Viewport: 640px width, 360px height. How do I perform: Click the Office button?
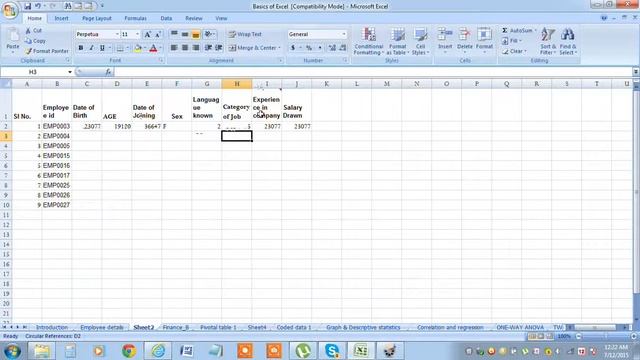click(10, 10)
